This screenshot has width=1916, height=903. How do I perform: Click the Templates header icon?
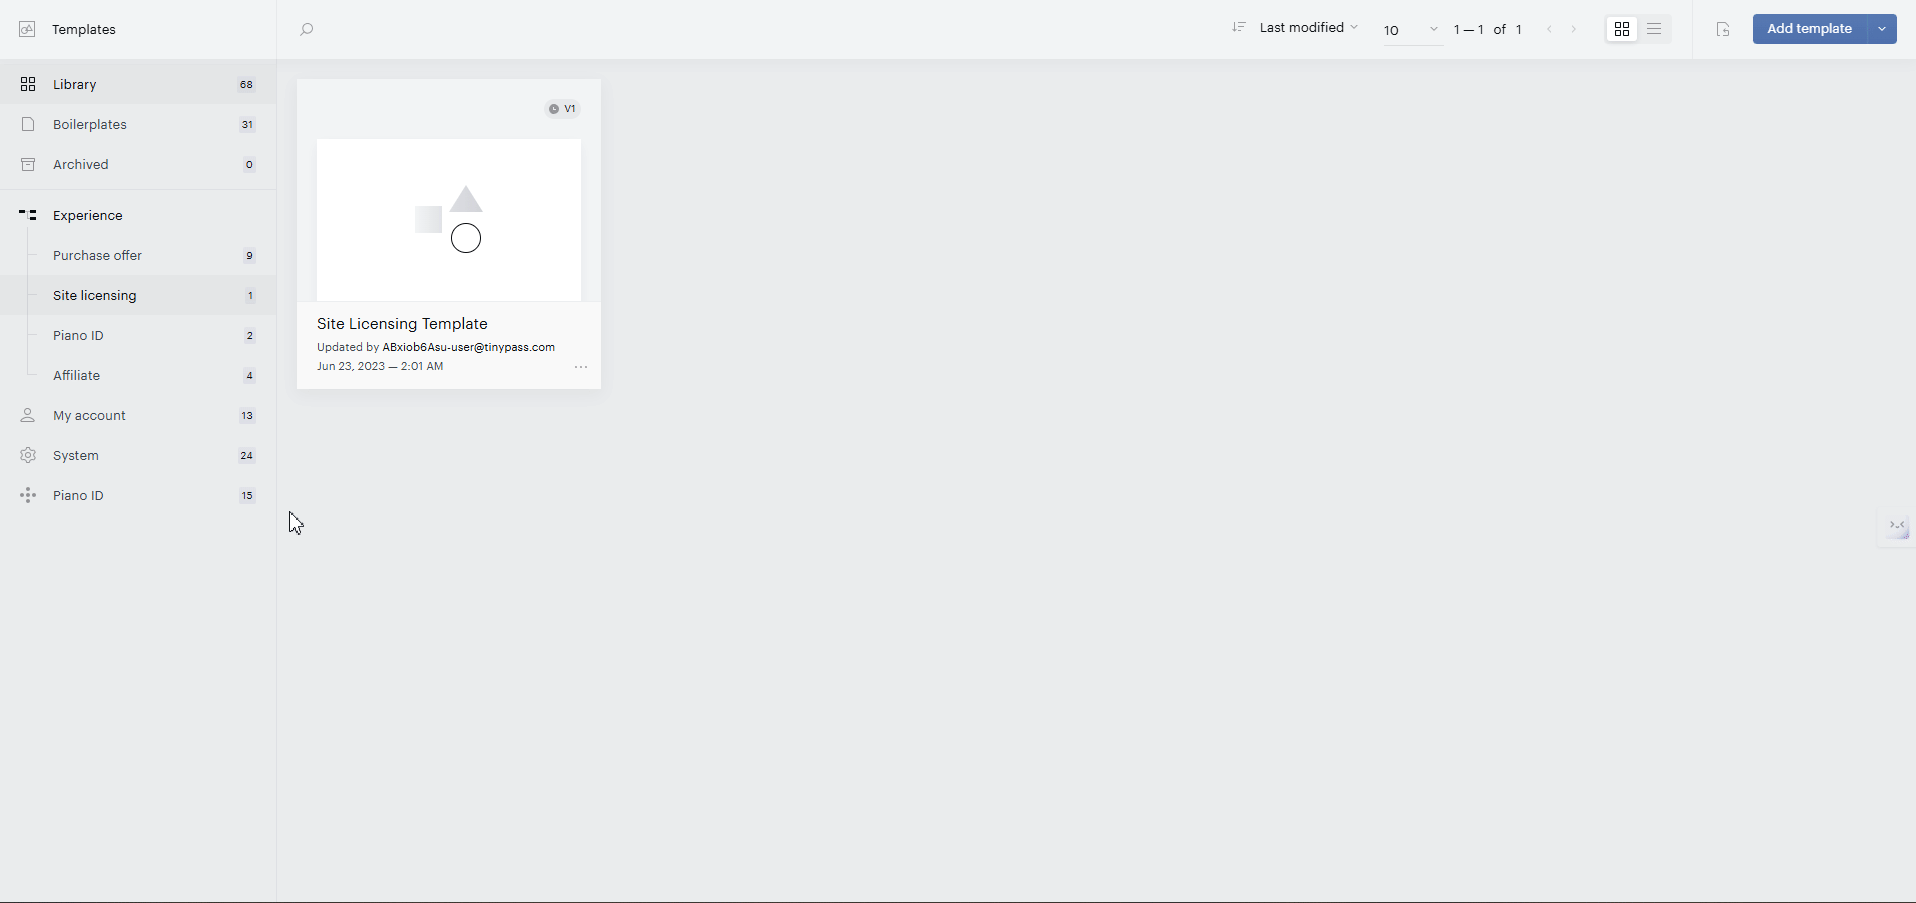tap(27, 29)
